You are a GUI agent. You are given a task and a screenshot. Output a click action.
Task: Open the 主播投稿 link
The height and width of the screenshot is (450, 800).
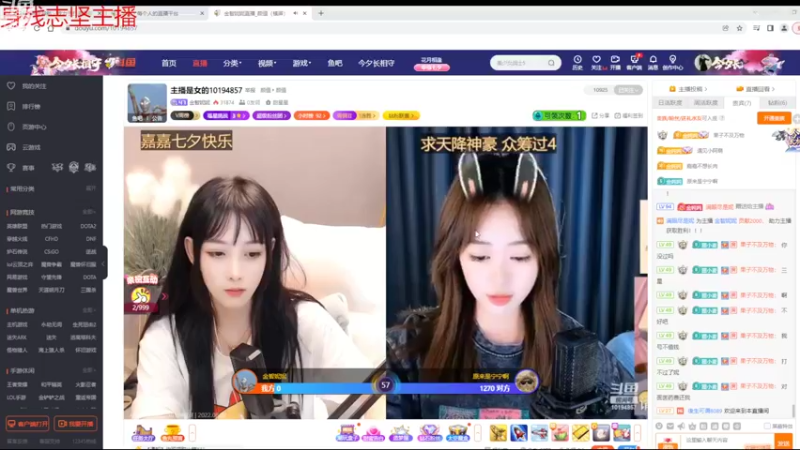(x=688, y=89)
